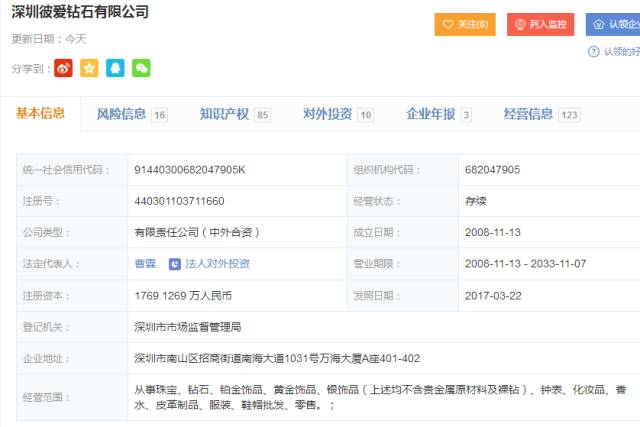640x427 pixels.
Task: Click the company title 深圳彼爱钻石有限公司
Action: point(80,12)
